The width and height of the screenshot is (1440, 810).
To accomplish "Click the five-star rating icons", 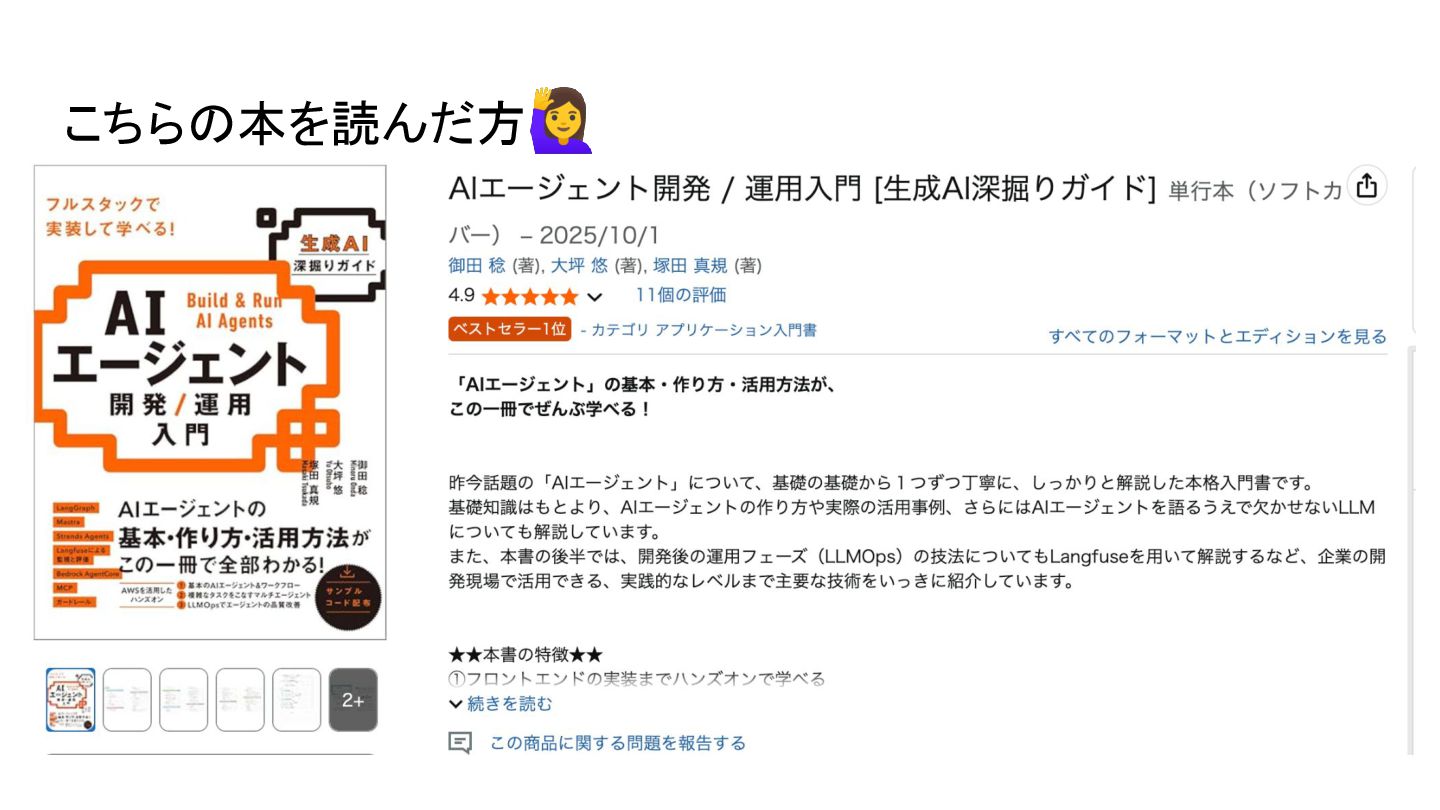I will (x=530, y=296).
